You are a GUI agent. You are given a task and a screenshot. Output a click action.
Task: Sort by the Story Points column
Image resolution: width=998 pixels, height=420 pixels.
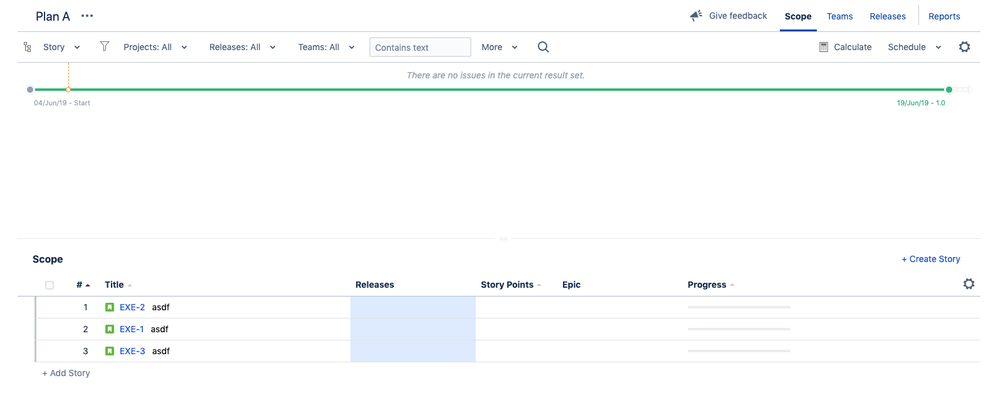511,285
